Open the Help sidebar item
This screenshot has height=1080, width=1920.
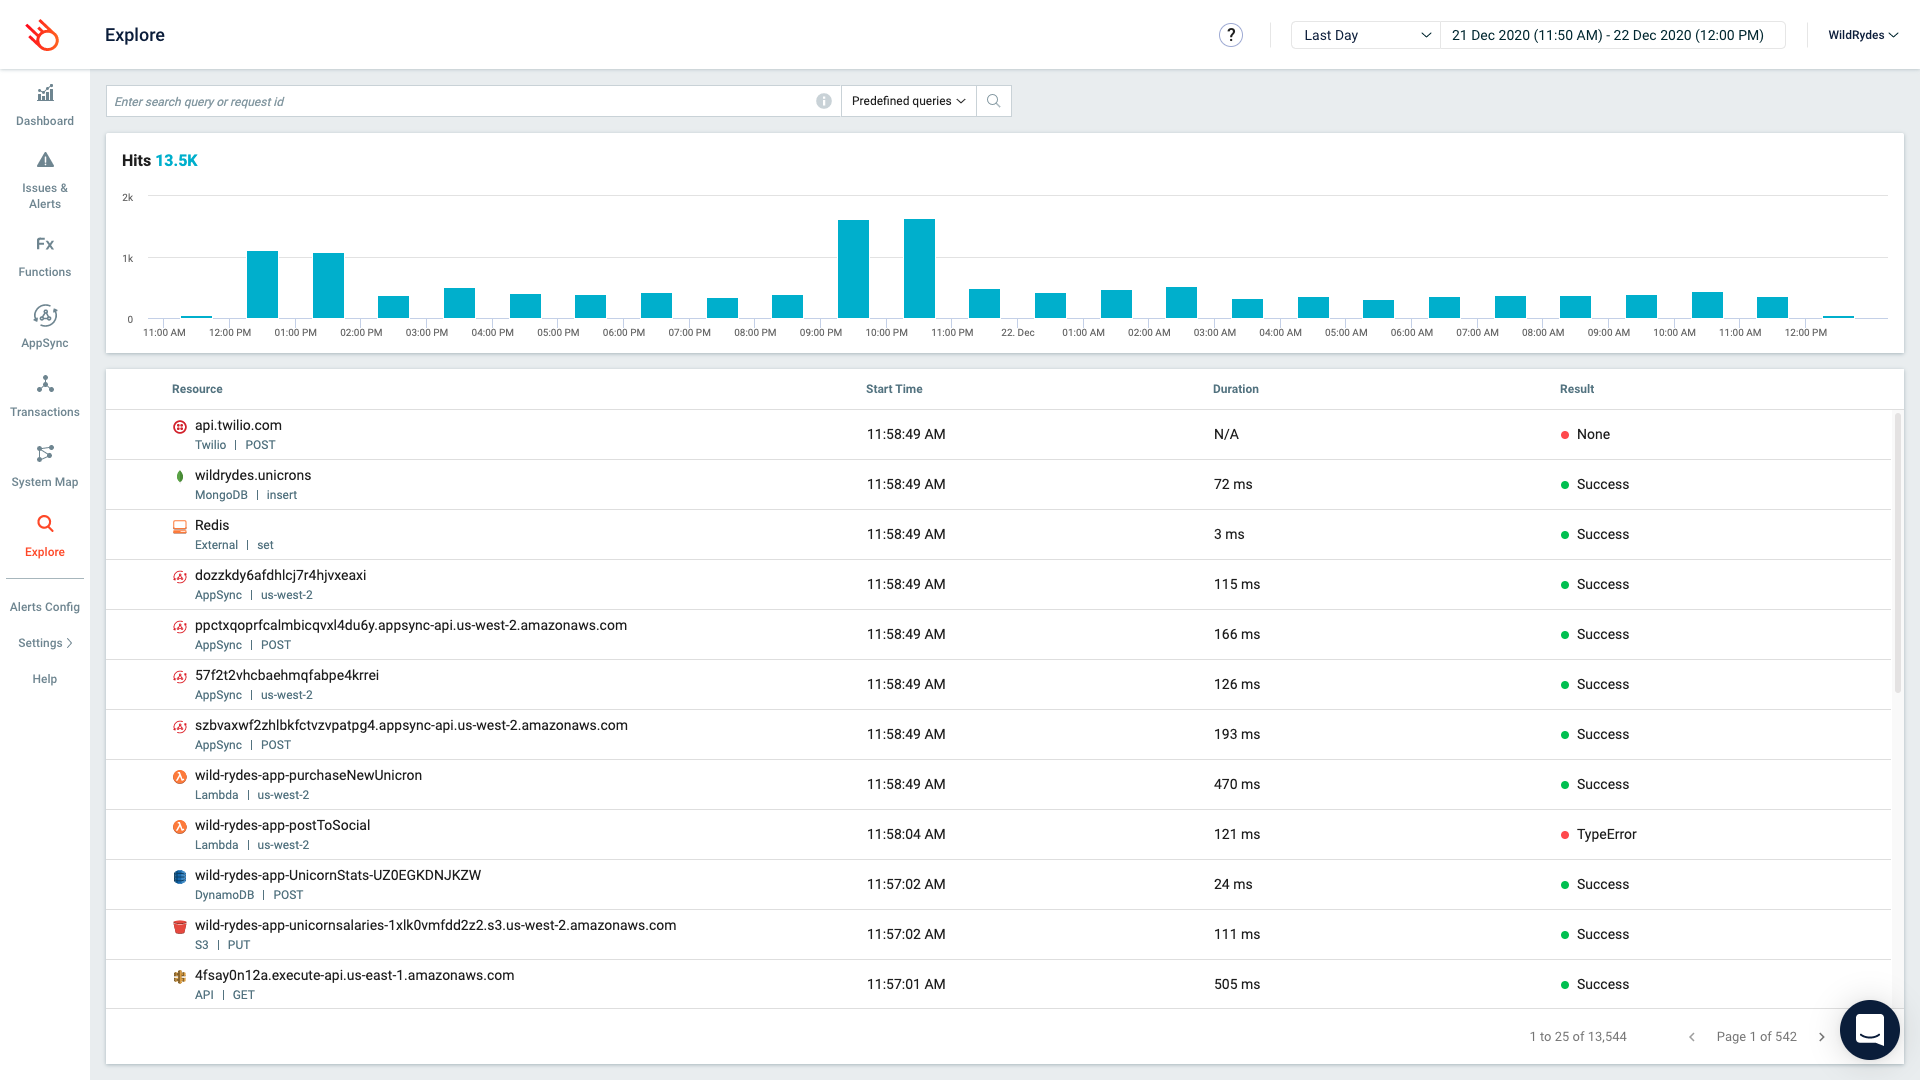coord(45,679)
